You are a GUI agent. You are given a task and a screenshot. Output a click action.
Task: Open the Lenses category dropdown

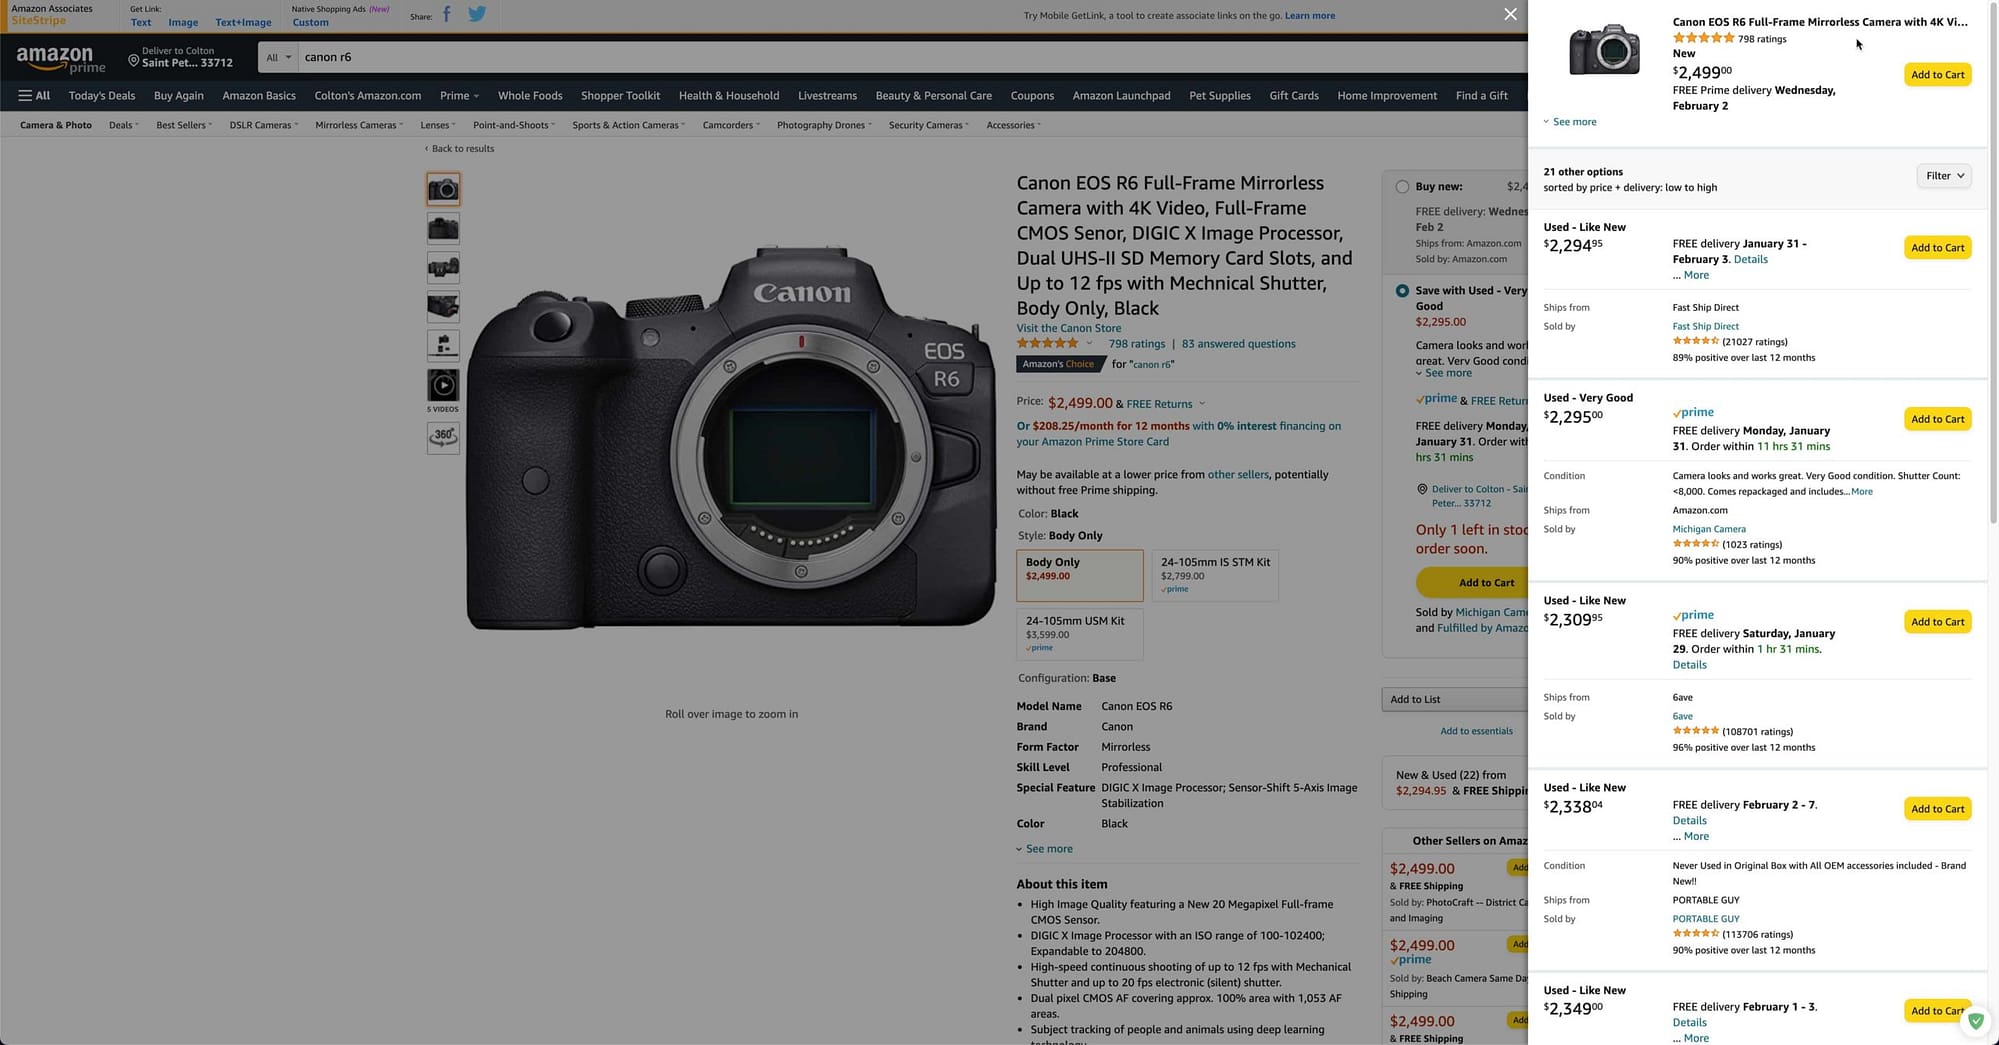coord(437,125)
